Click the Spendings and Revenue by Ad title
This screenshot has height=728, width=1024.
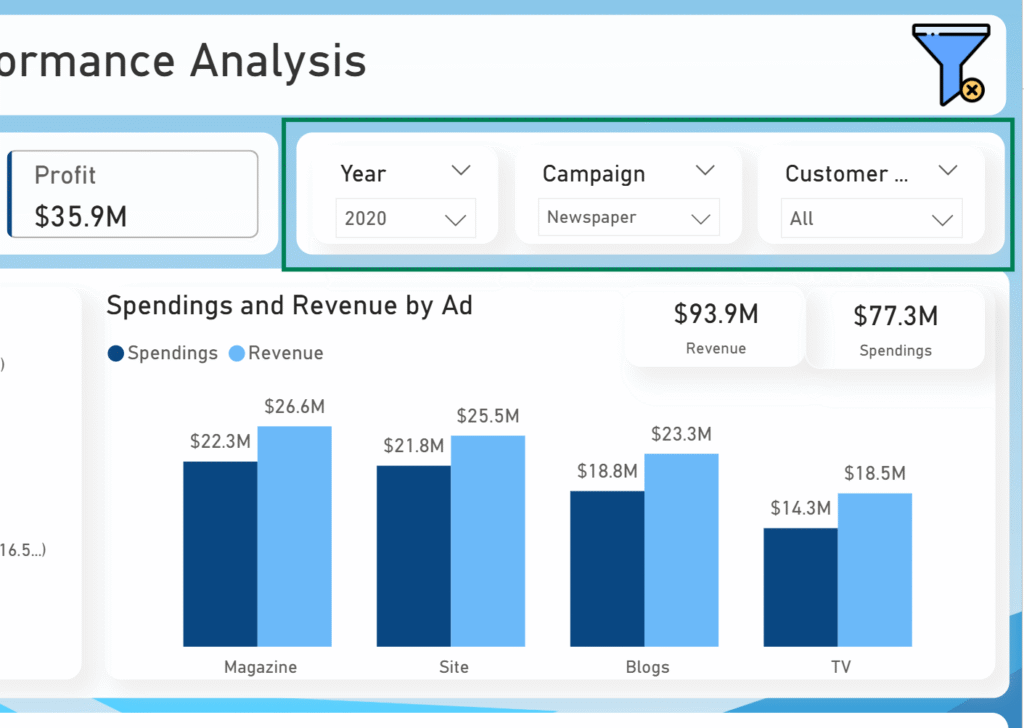pos(289,306)
